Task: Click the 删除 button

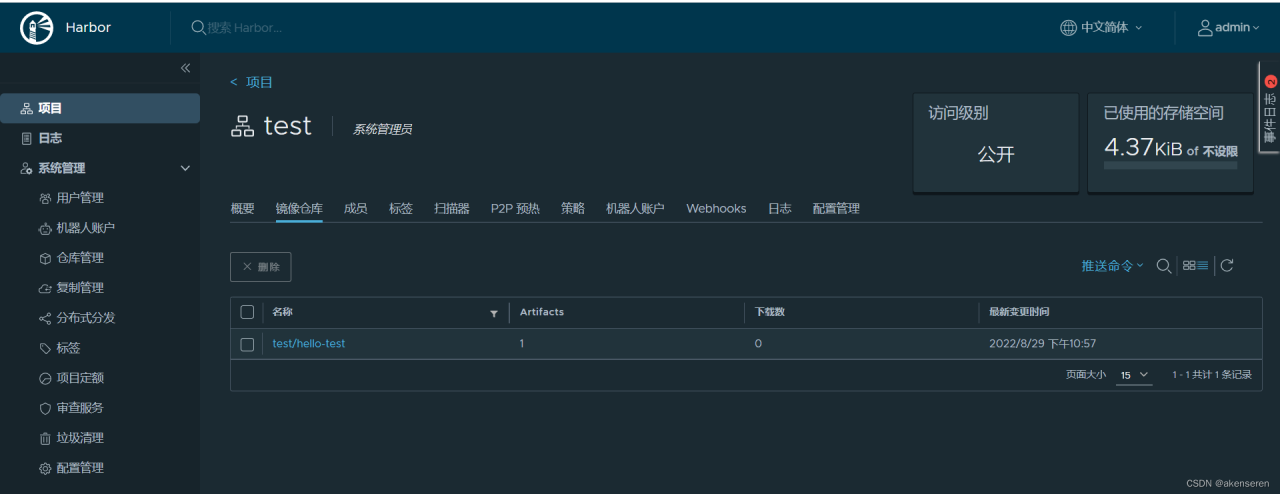Action: pyautogui.click(x=261, y=267)
